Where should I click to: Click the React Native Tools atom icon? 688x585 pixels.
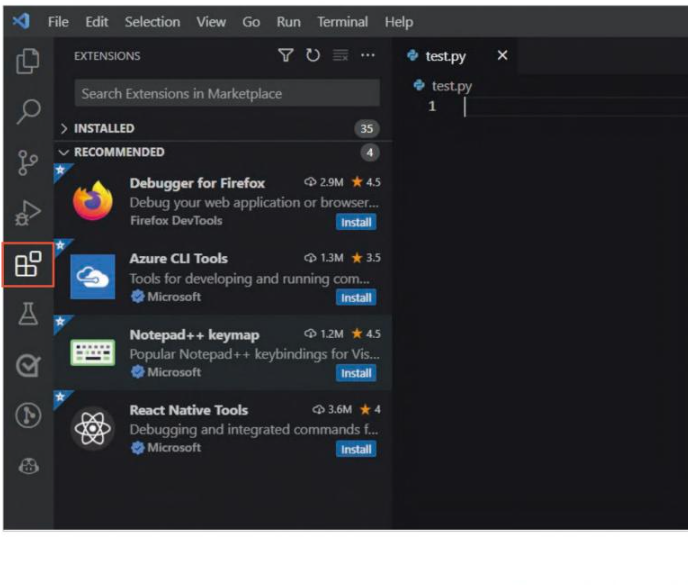coord(93,428)
